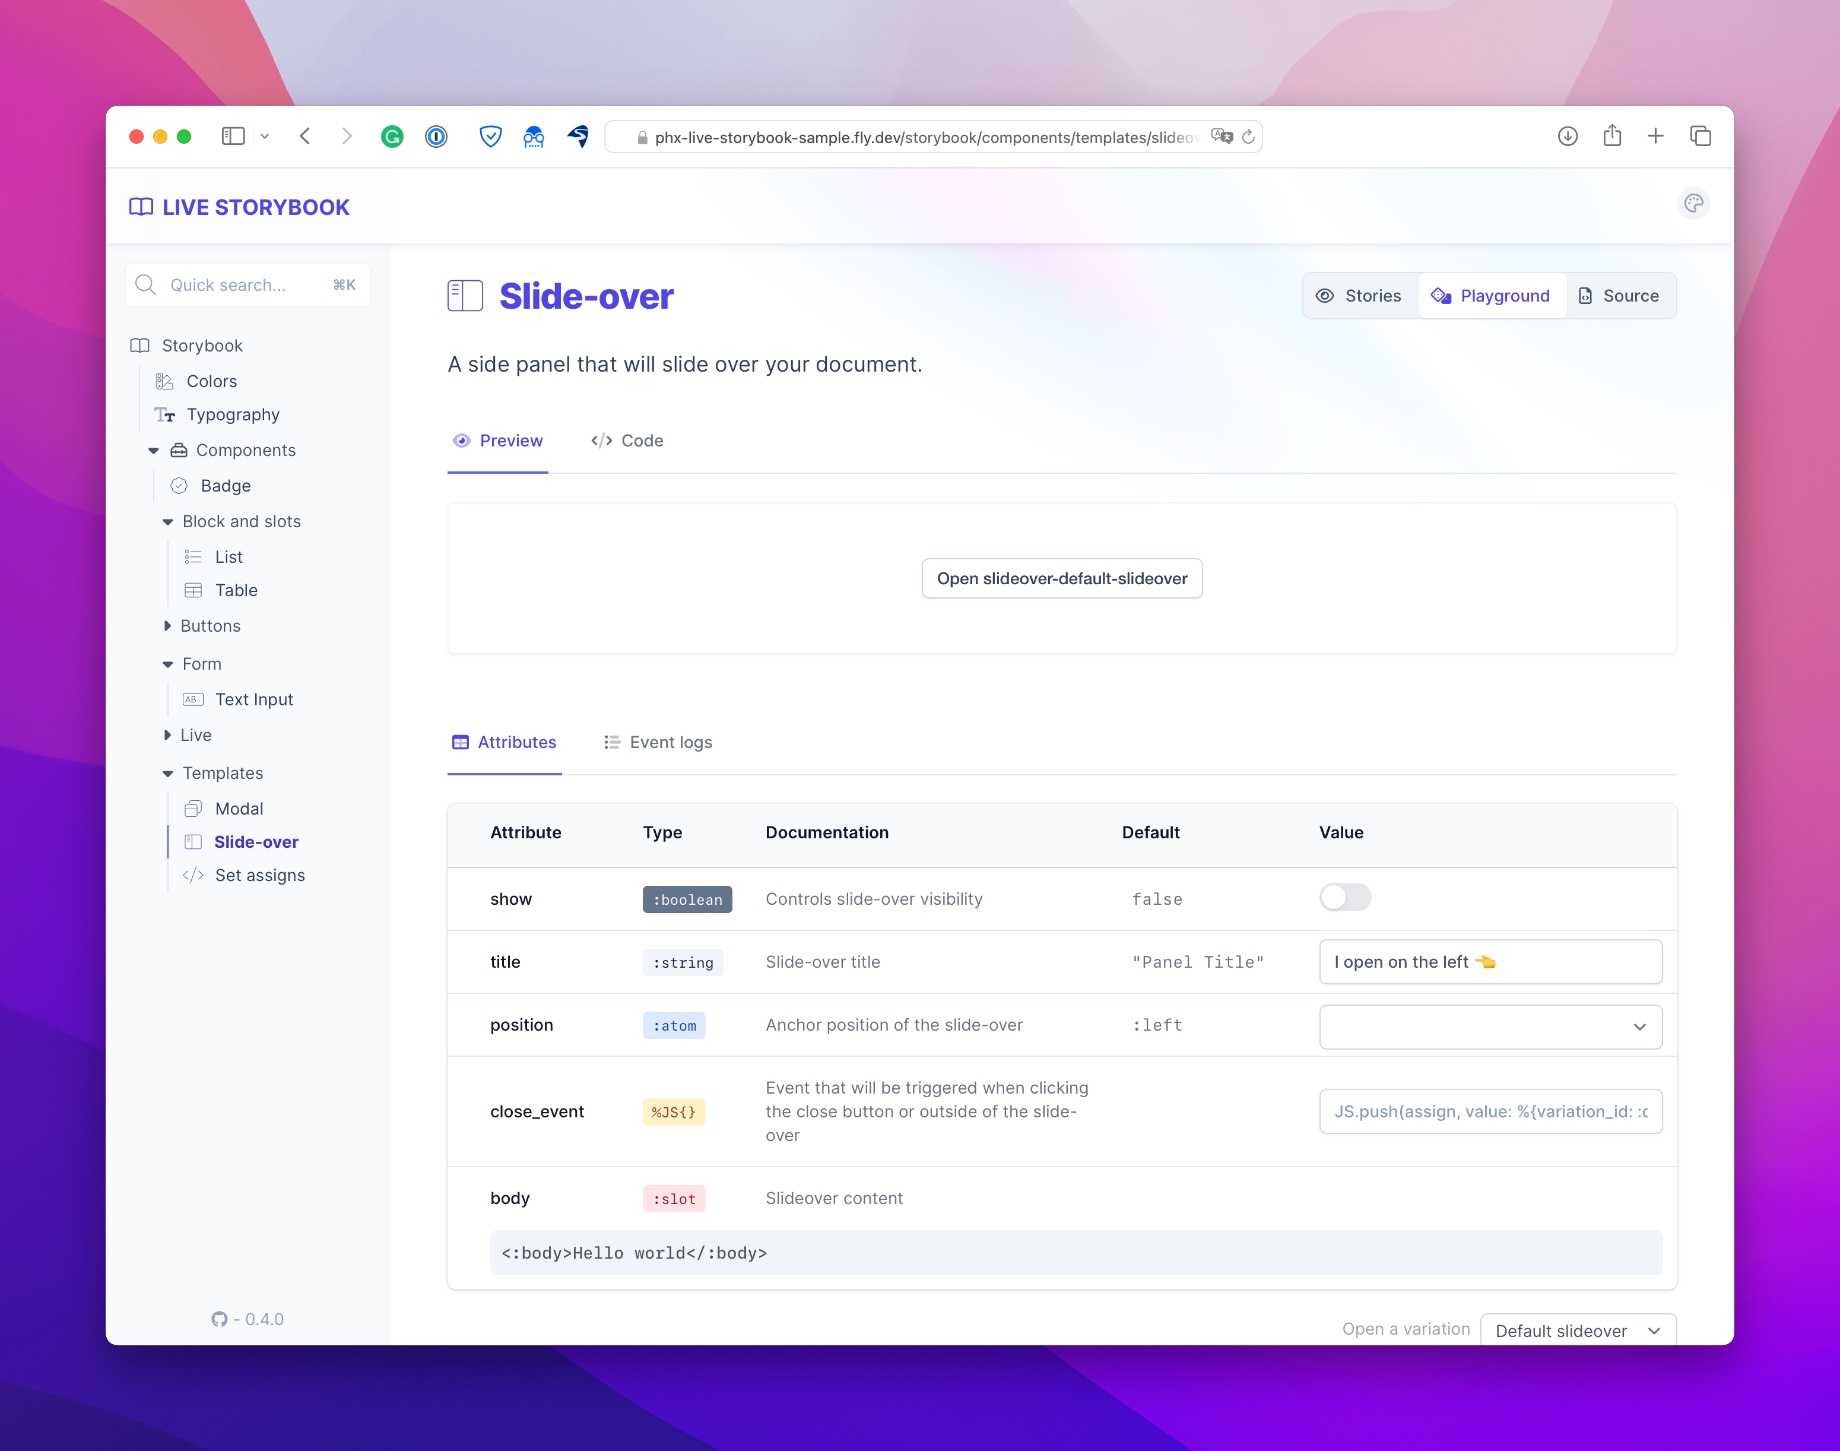Viewport: 1840px width, 1451px height.
Task: Click the theme palette icon top right
Action: click(x=1694, y=203)
